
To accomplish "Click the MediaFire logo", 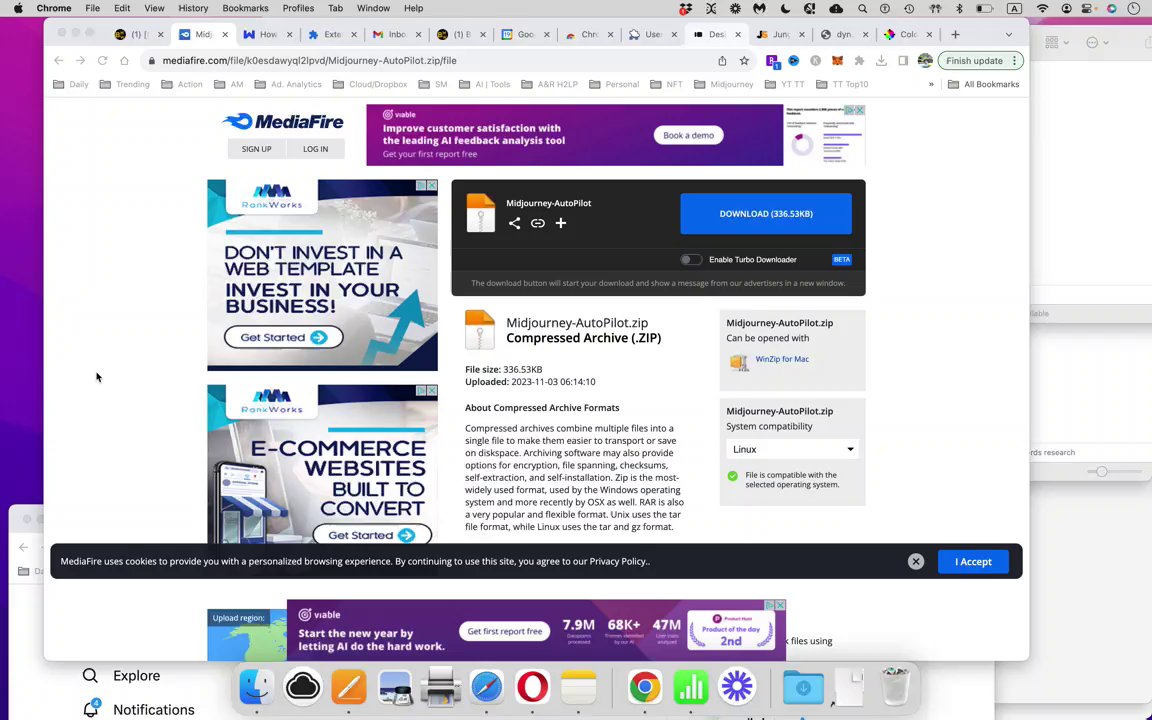I will (283, 122).
